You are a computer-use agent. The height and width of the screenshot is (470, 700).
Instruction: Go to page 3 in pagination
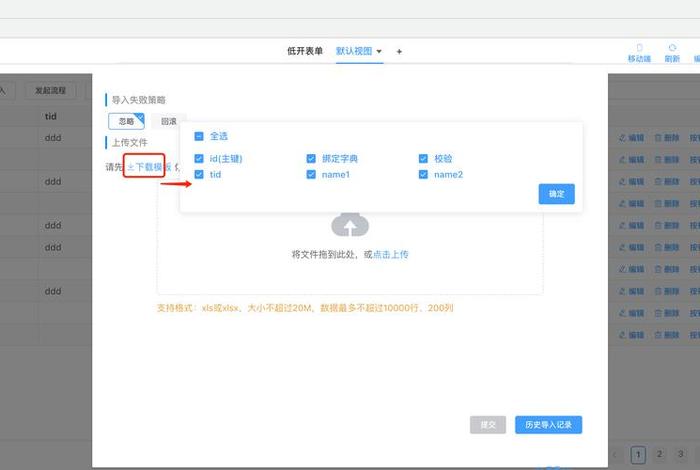pos(680,454)
